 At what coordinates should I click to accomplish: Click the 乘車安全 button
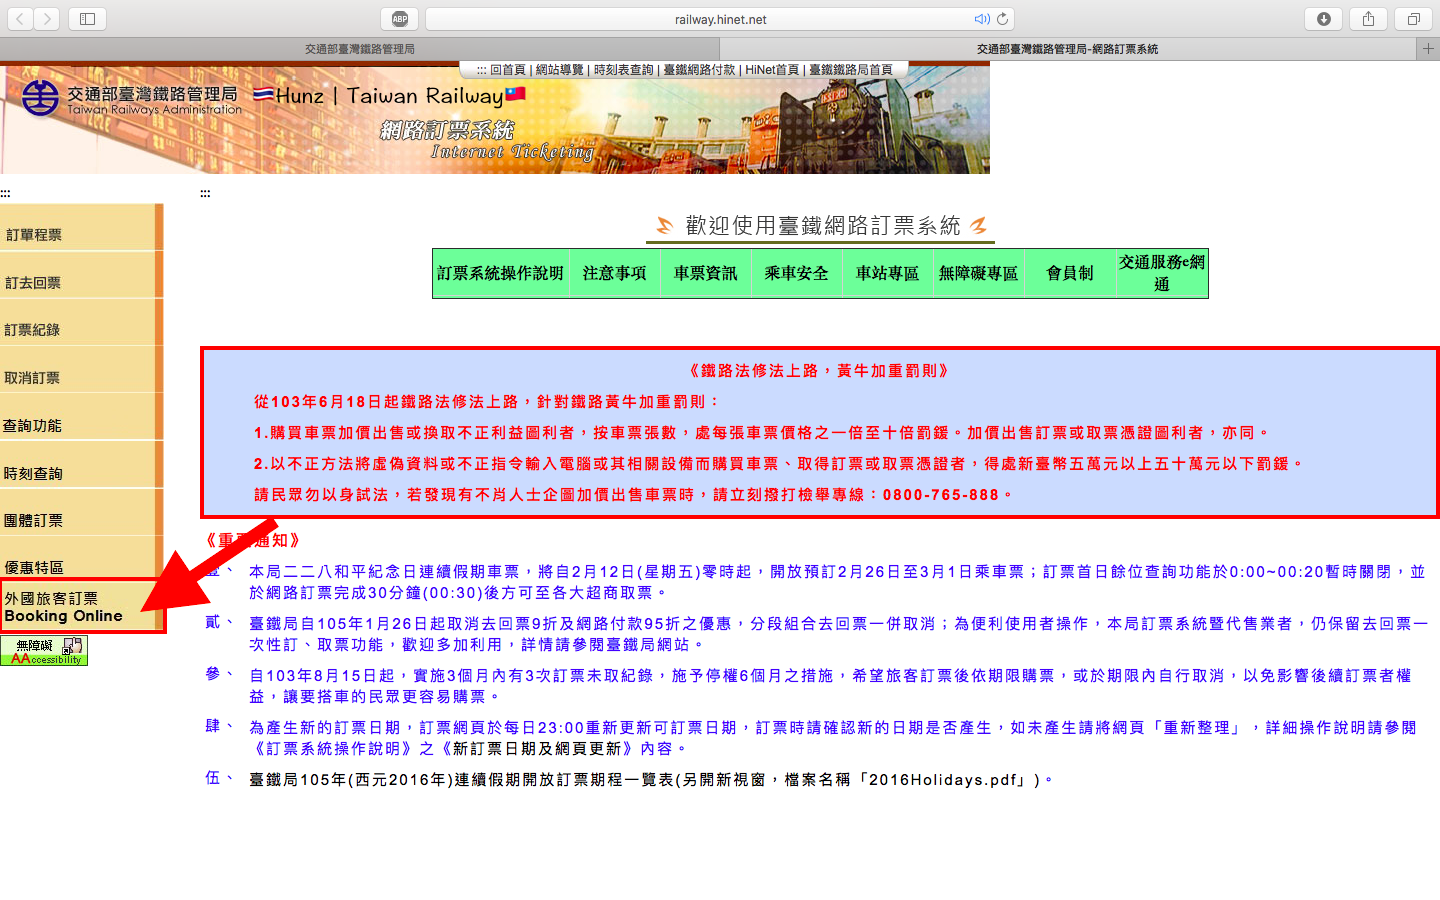pos(797,273)
